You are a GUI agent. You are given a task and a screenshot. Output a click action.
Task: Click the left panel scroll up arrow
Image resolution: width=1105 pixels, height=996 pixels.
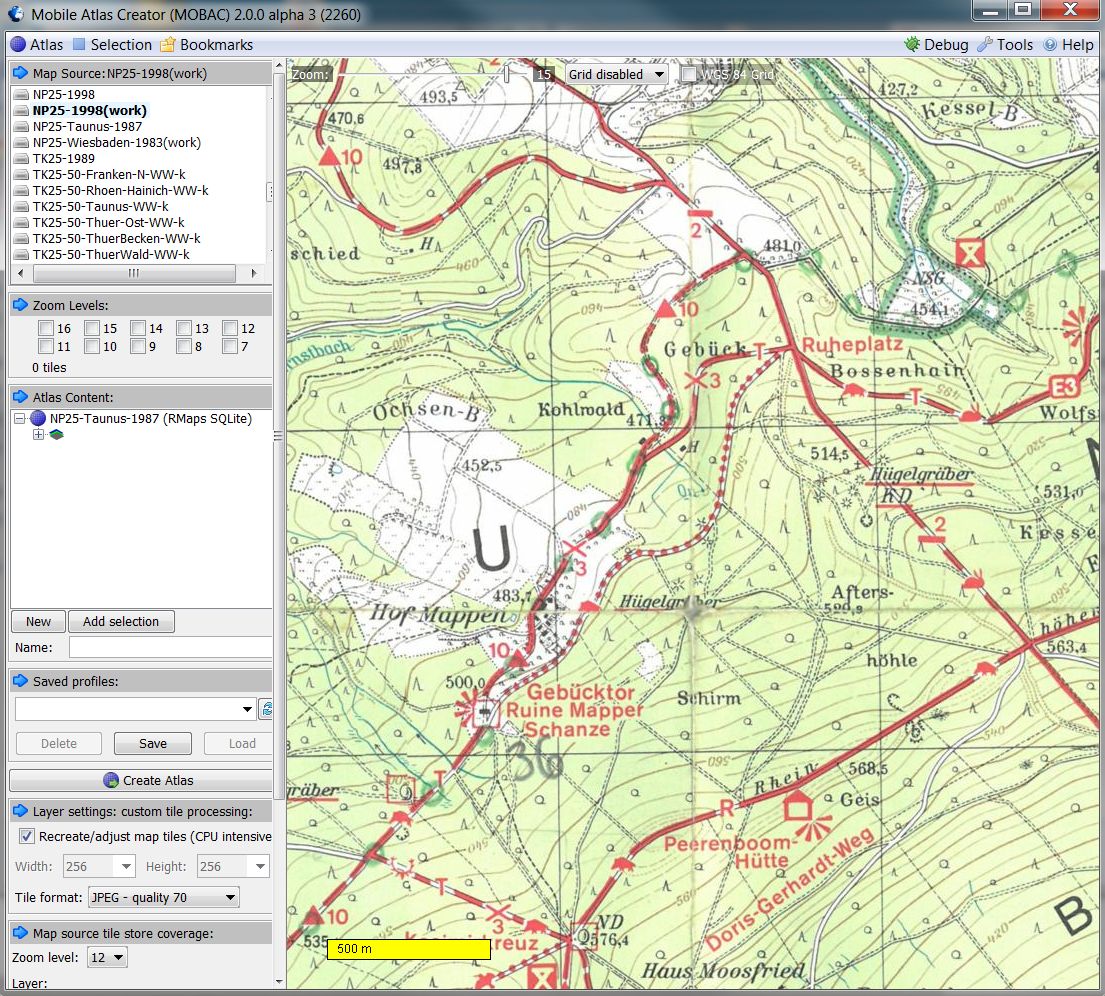[x=279, y=65]
